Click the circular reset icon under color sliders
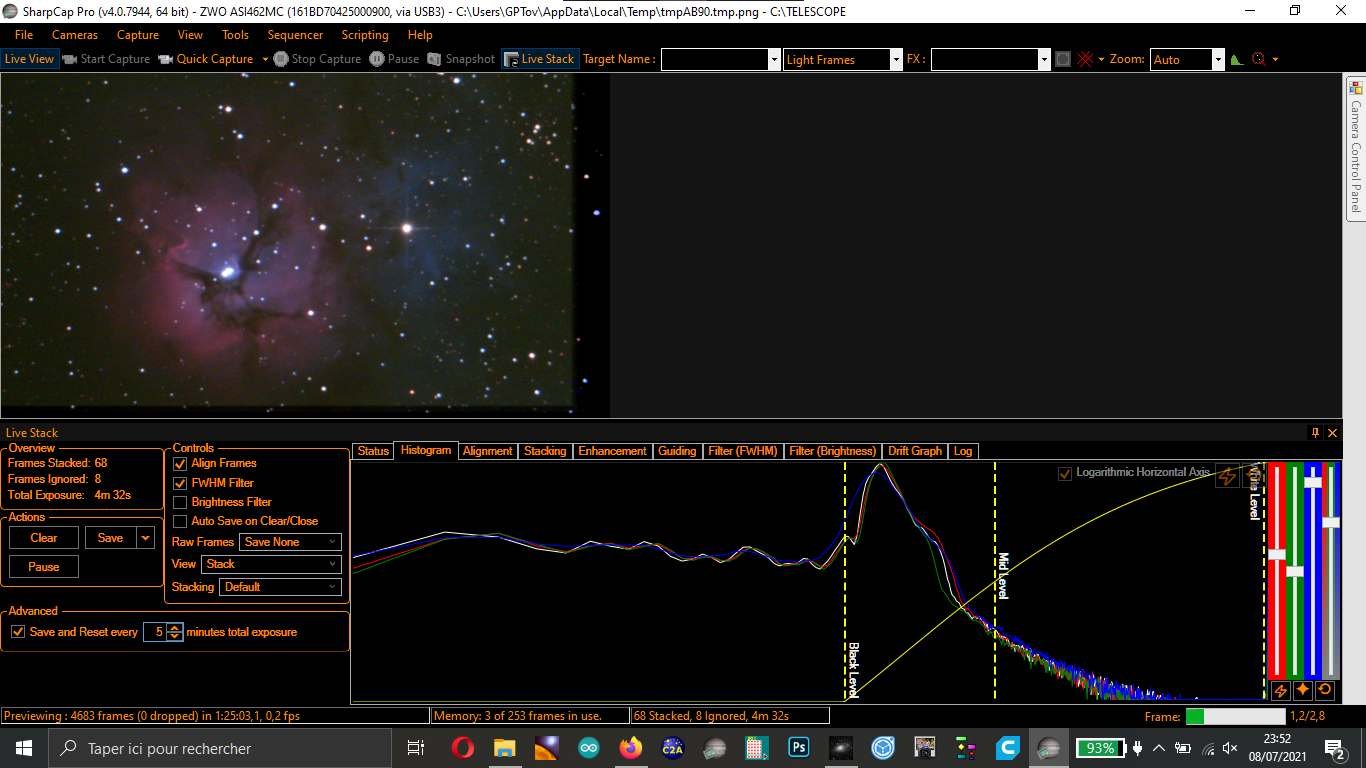1366x768 pixels. pos(1325,690)
